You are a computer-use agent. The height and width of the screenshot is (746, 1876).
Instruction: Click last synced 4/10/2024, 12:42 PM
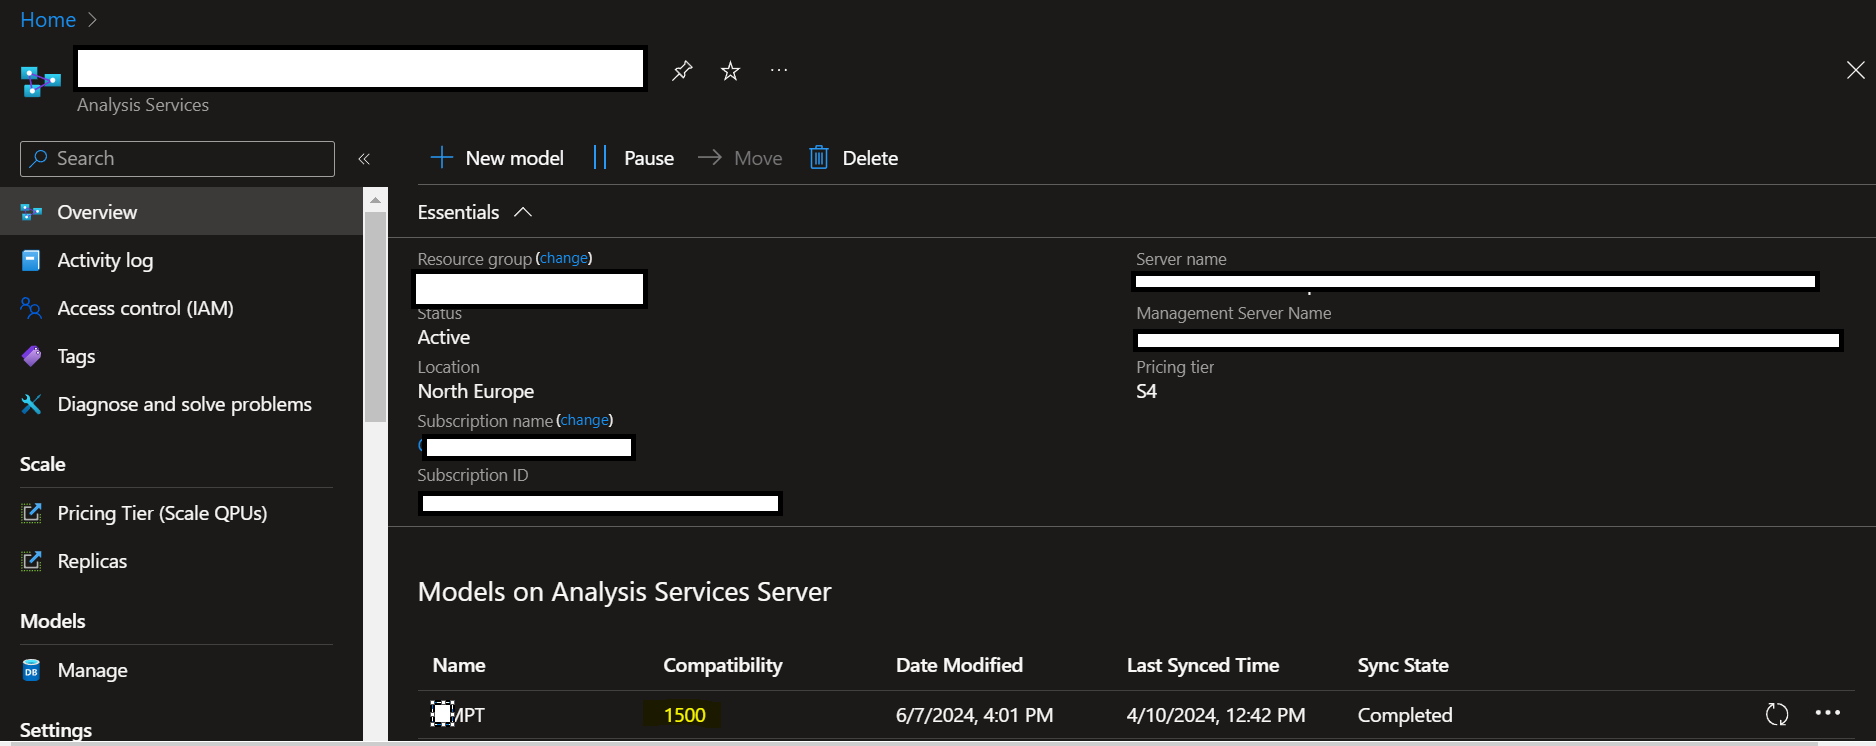pos(1216,715)
